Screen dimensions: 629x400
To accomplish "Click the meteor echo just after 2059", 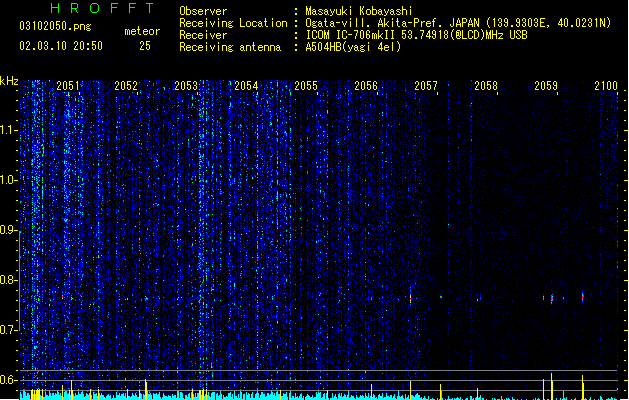I will click(552, 298).
